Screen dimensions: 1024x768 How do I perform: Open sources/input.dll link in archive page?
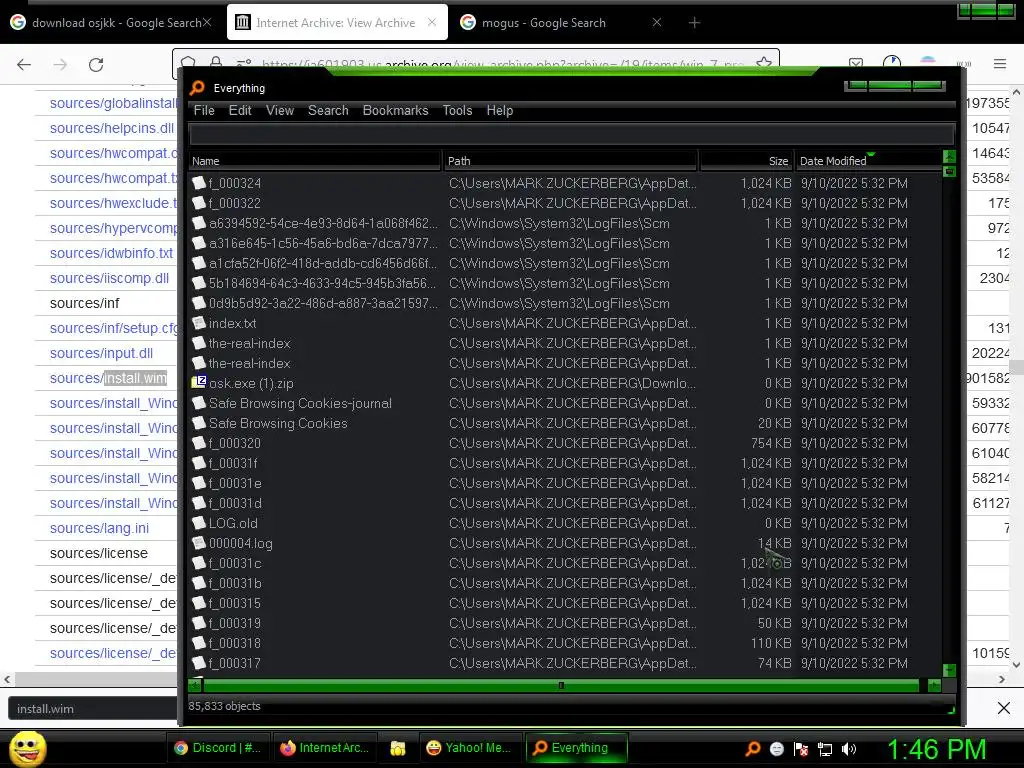101,353
